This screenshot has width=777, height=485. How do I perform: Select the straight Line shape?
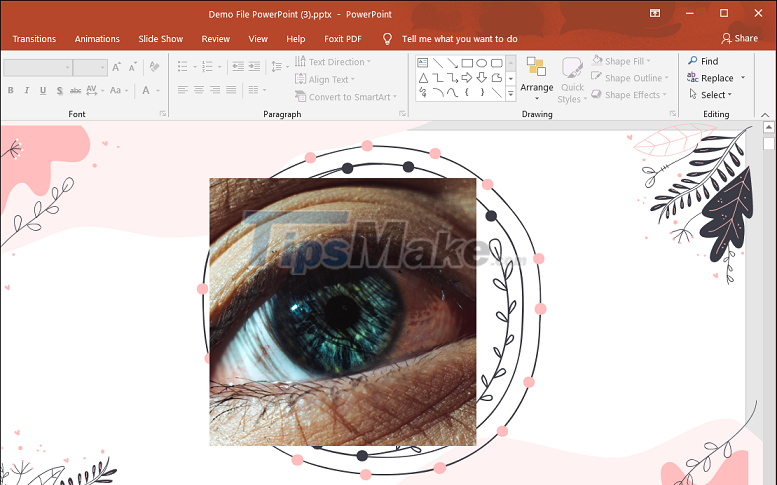click(x=438, y=62)
